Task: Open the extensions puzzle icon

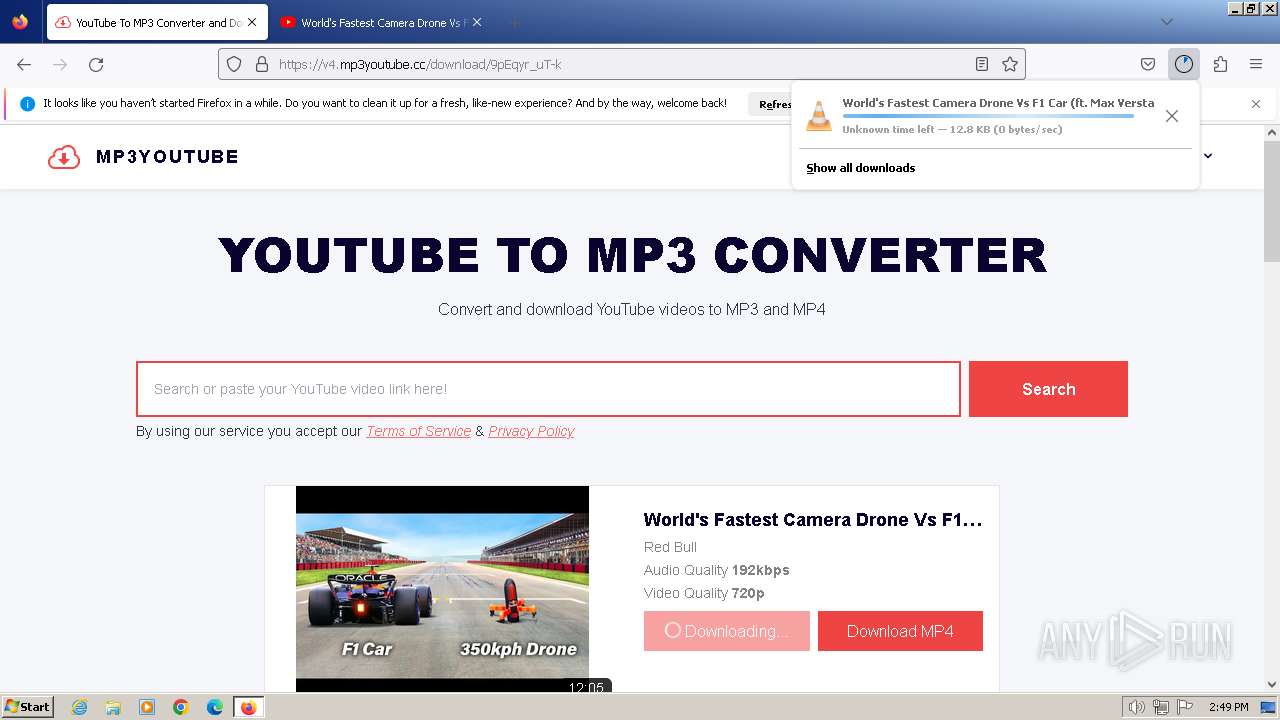Action: click(x=1220, y=64)
